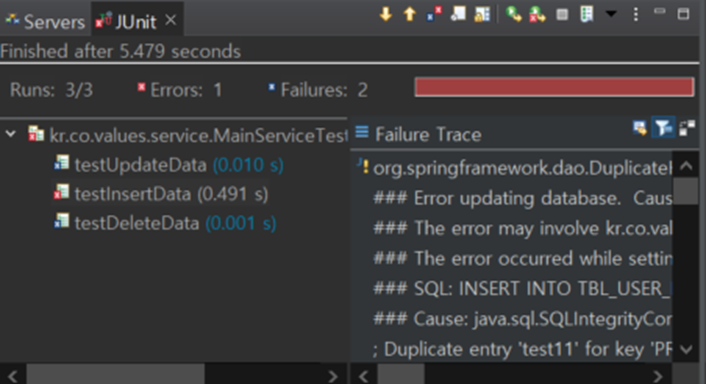Viewport: 706px width, 384px height.
Task: Click the exception warning icon in trace
Action: [x=363, y=166]
